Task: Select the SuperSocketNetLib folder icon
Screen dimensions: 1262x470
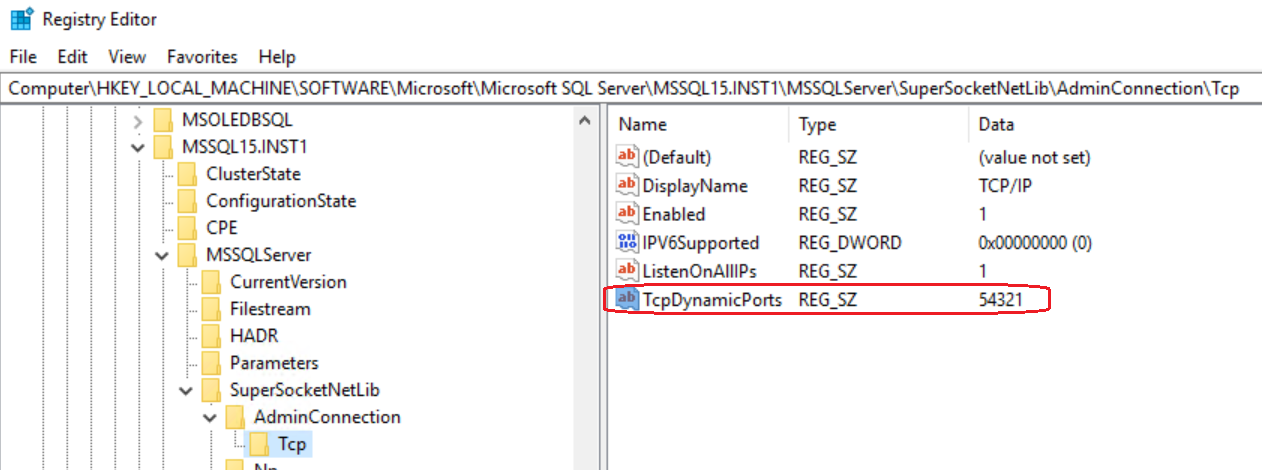Action: point(212,390)
